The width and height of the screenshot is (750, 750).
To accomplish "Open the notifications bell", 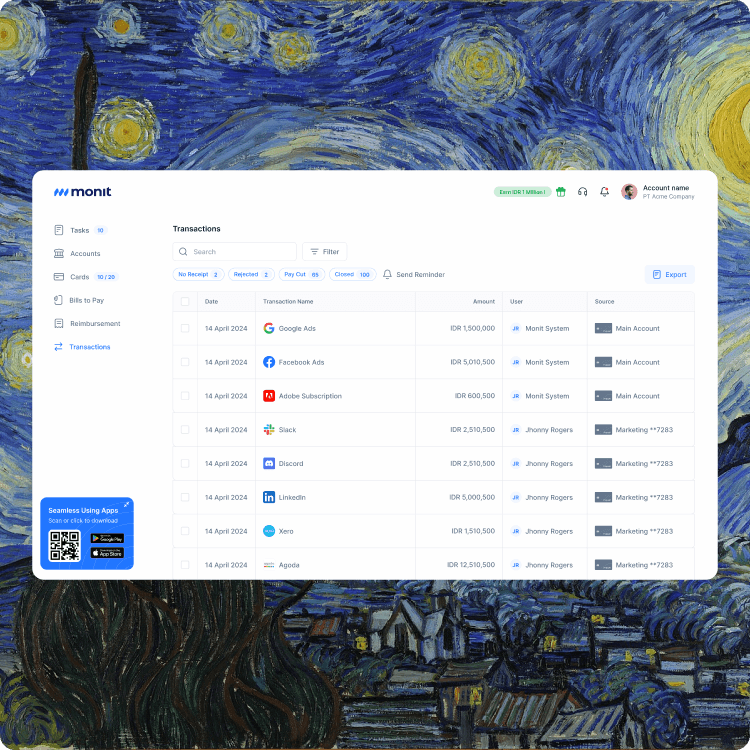I will click(x=604, y=192).
